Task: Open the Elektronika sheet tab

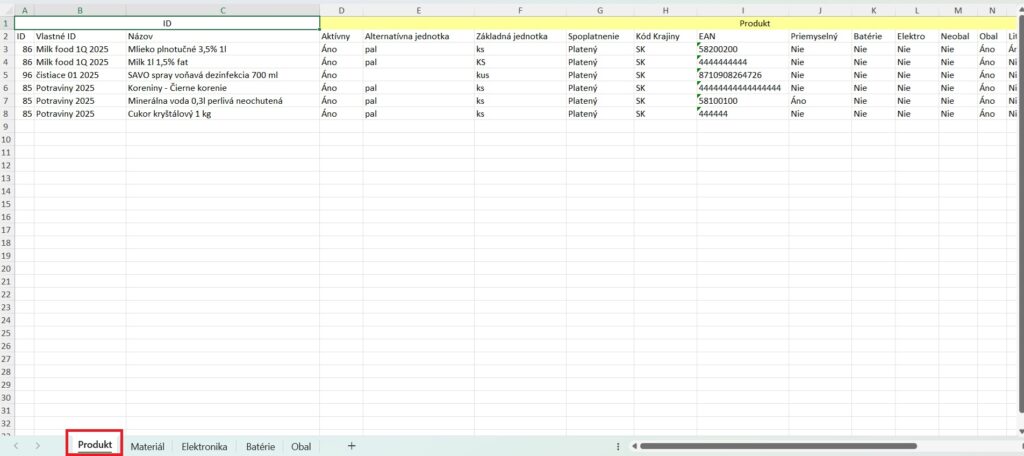Action: tap(204, 446)
